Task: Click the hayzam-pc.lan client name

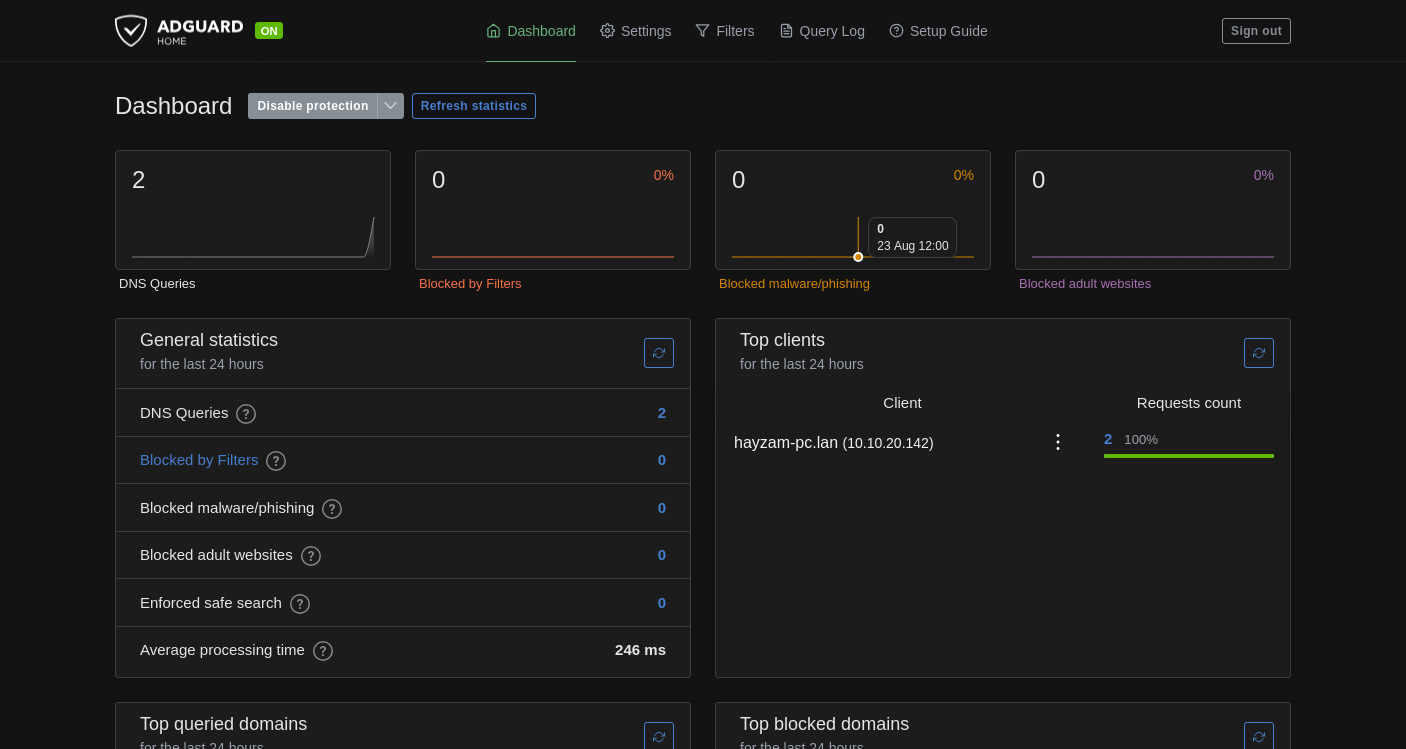Action: tap(786, 442)
